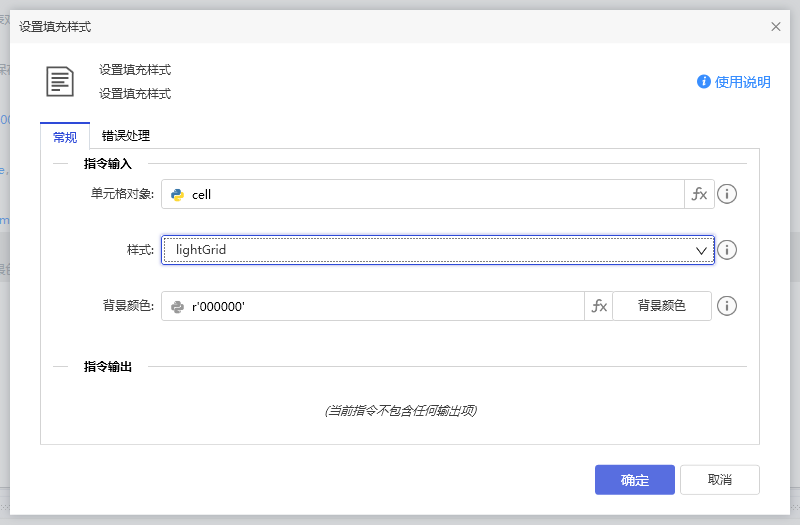The image size is (800, 525).
Task: Click the chevron arrow of 样式 combo box
Action: tap(701, 250)
